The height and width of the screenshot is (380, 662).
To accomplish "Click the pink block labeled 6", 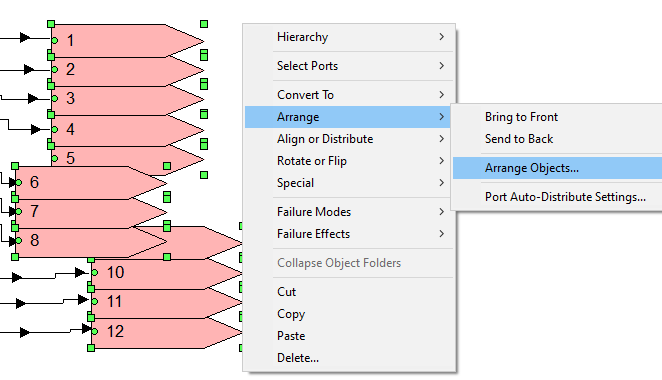I will click(x=91, y=182).
